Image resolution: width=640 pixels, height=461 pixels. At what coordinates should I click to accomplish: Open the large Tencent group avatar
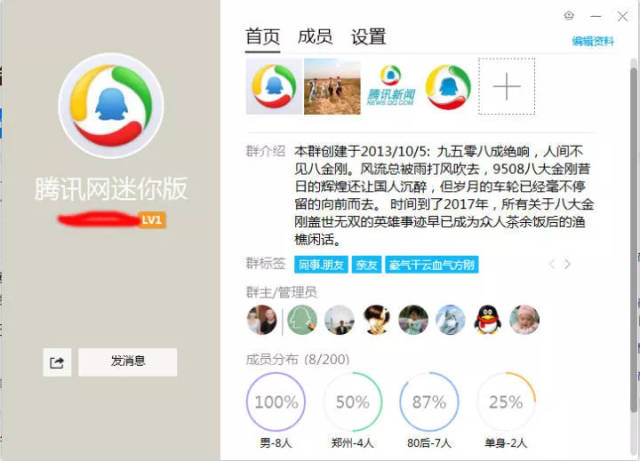click(x=111, y=105)
